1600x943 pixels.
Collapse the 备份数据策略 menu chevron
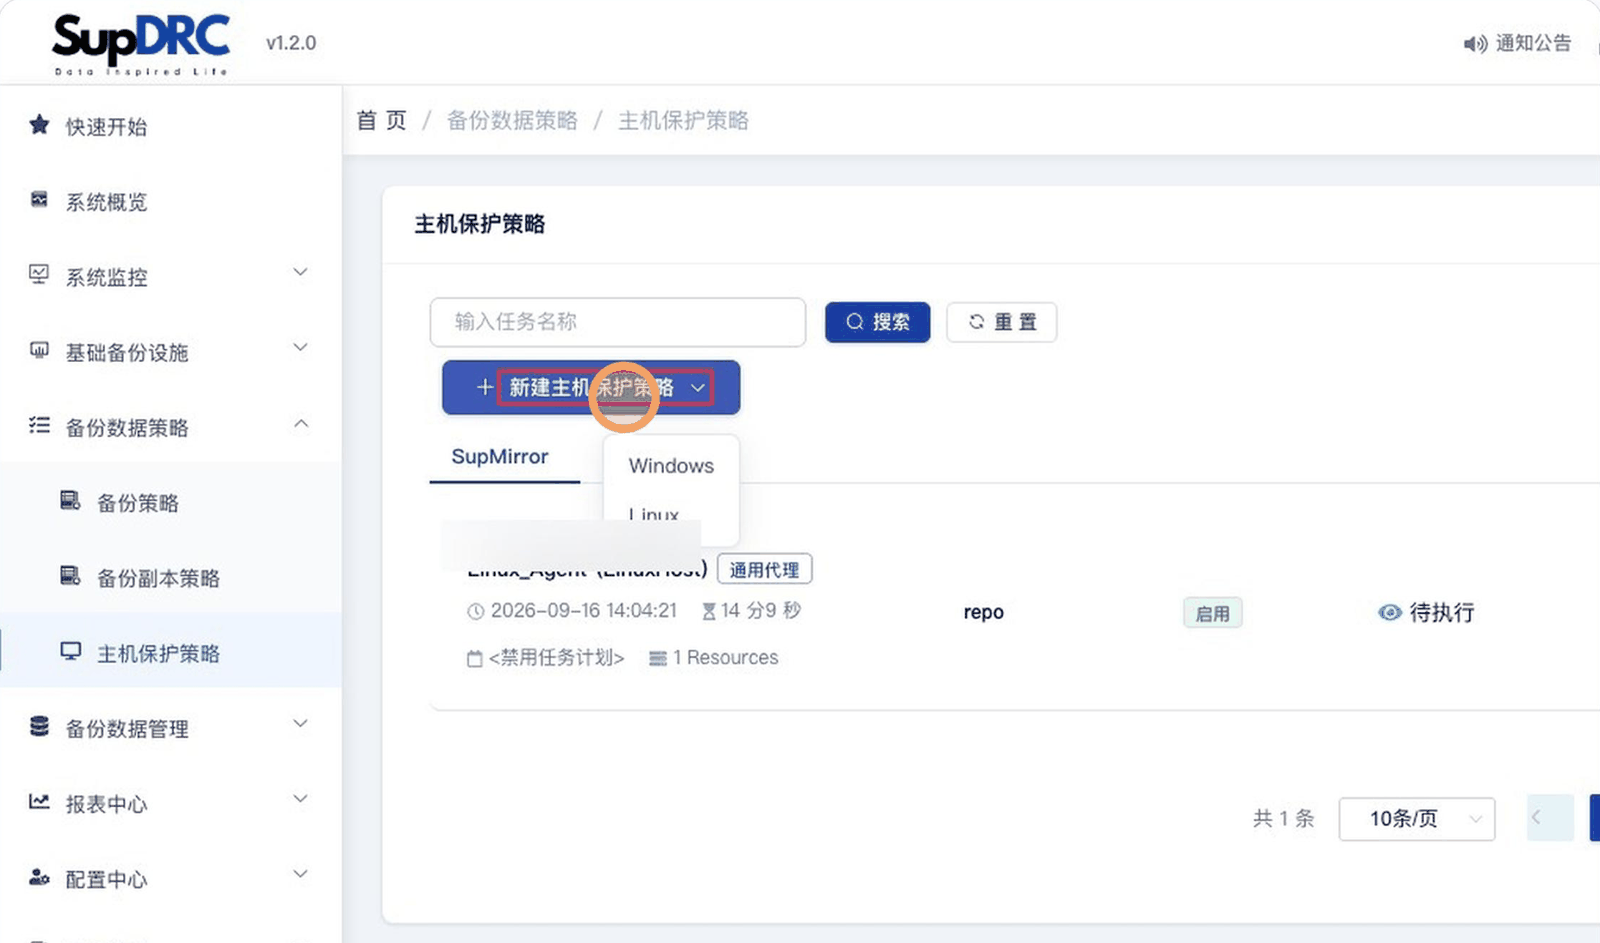300,424
